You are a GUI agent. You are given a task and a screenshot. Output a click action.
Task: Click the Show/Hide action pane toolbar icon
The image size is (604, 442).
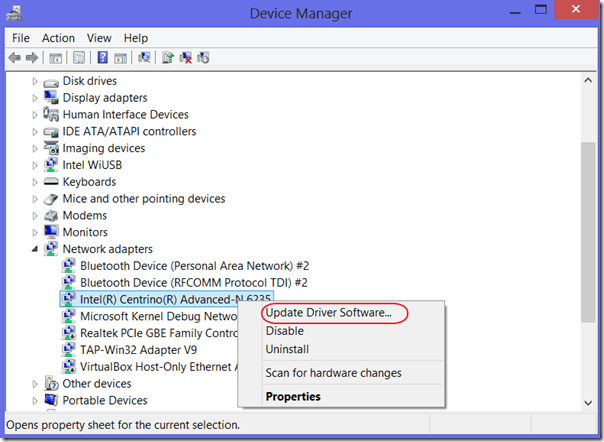(121, 58)
